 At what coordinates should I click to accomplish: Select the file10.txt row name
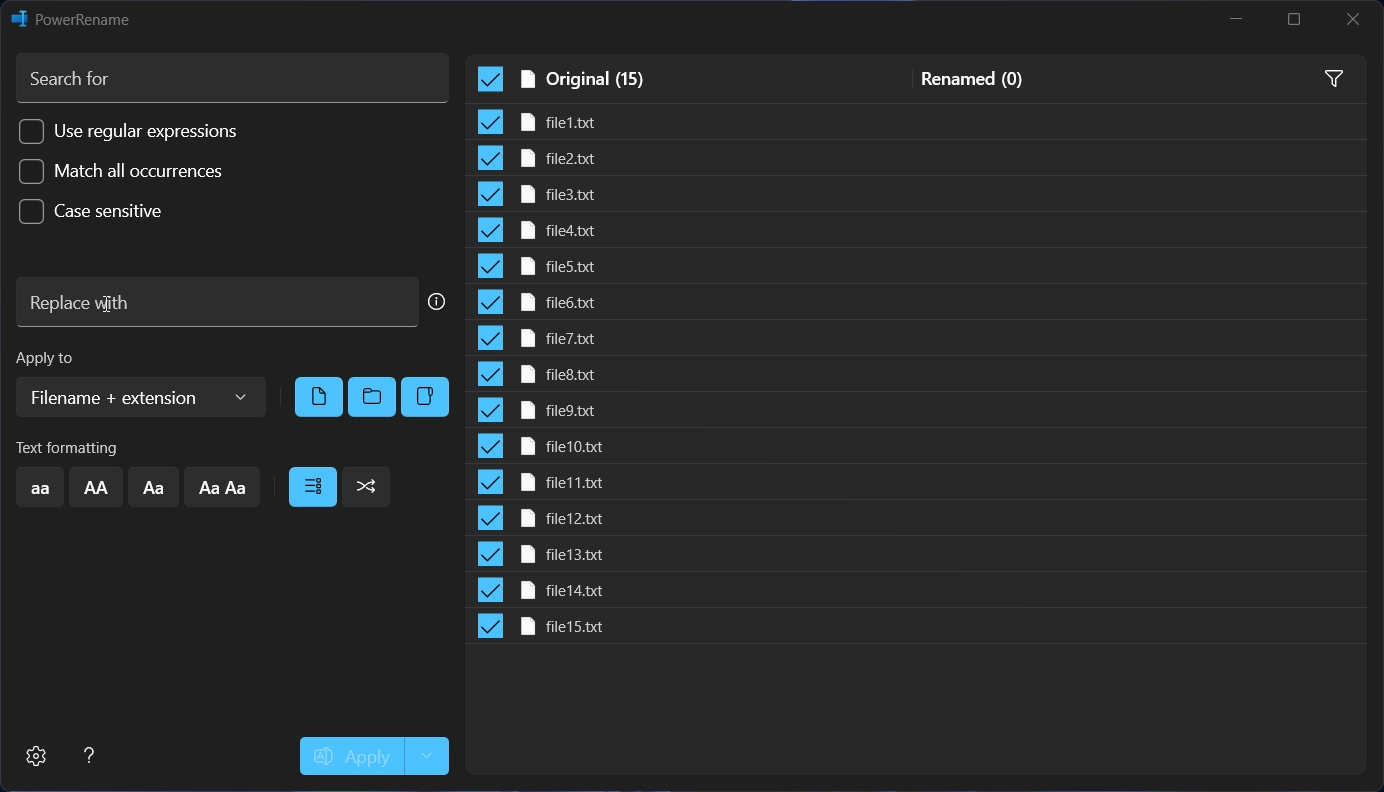(x=574, y=446)
